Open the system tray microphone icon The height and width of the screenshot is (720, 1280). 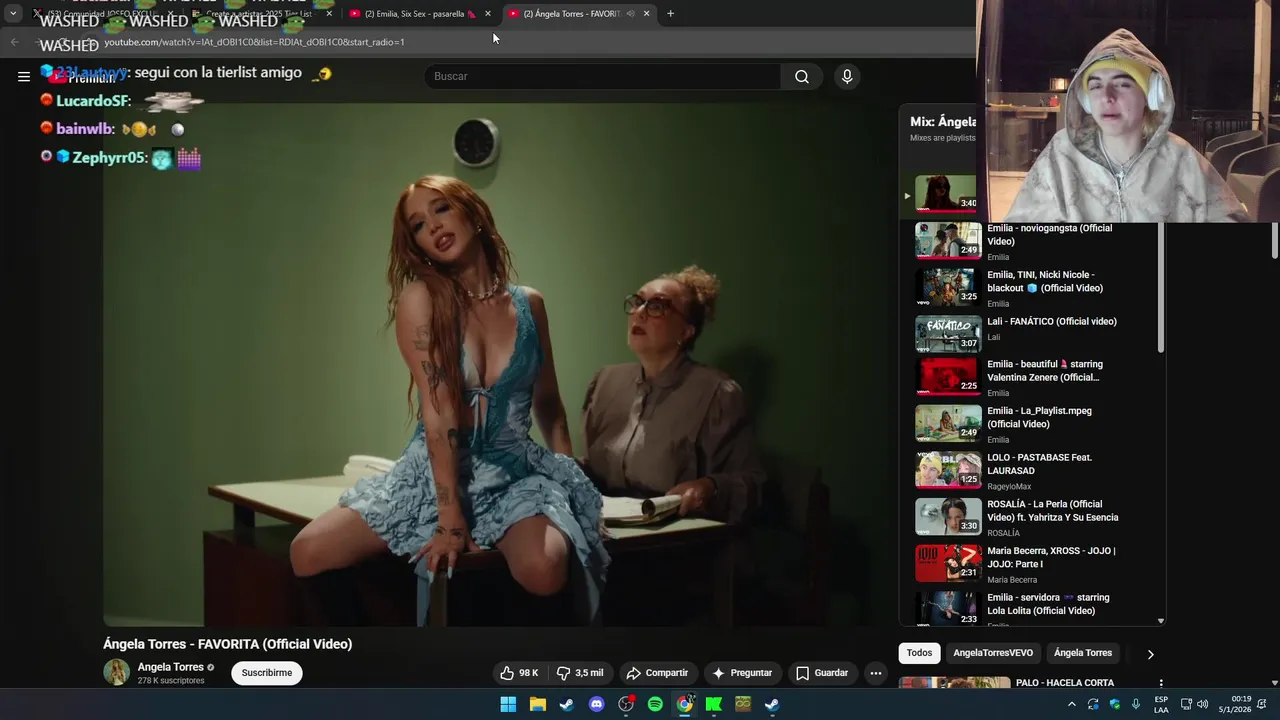click(1136, 704)
